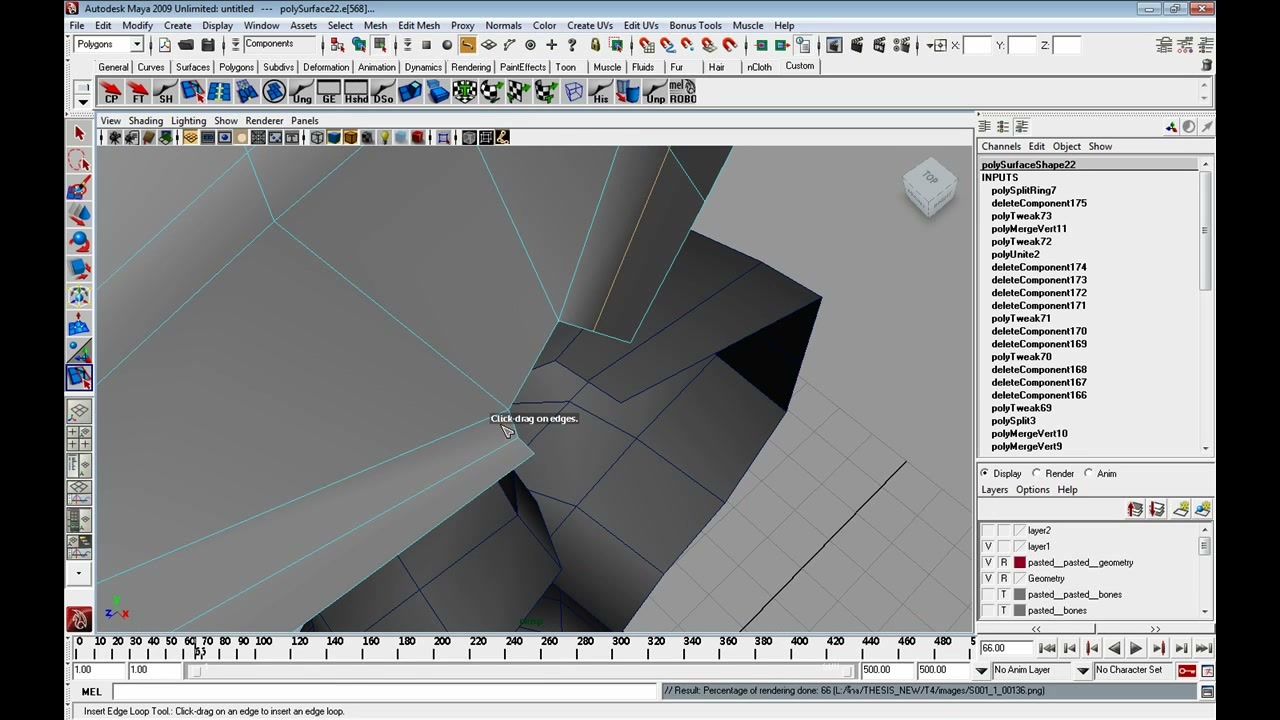Click the play forward button
Image resolution: width=1280 pixels, height=720 pixels.
click(1136, 649)
